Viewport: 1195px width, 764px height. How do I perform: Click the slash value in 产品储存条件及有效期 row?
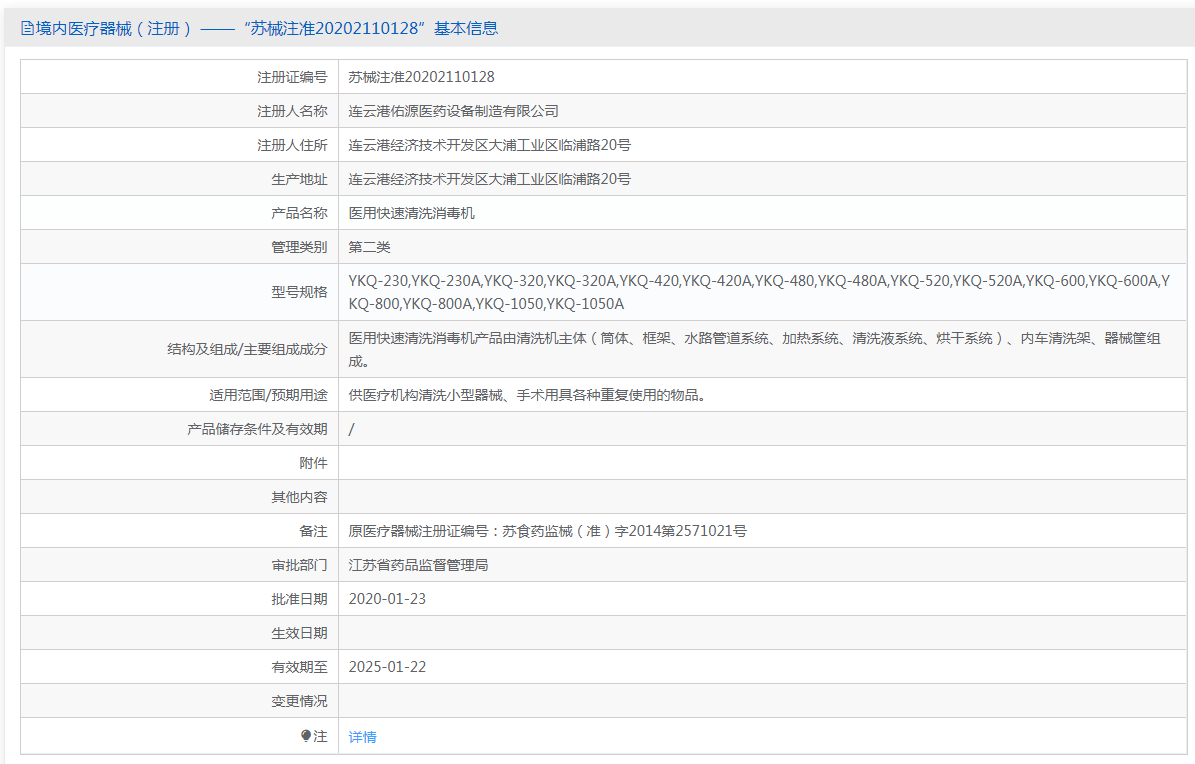click(351, 429)
